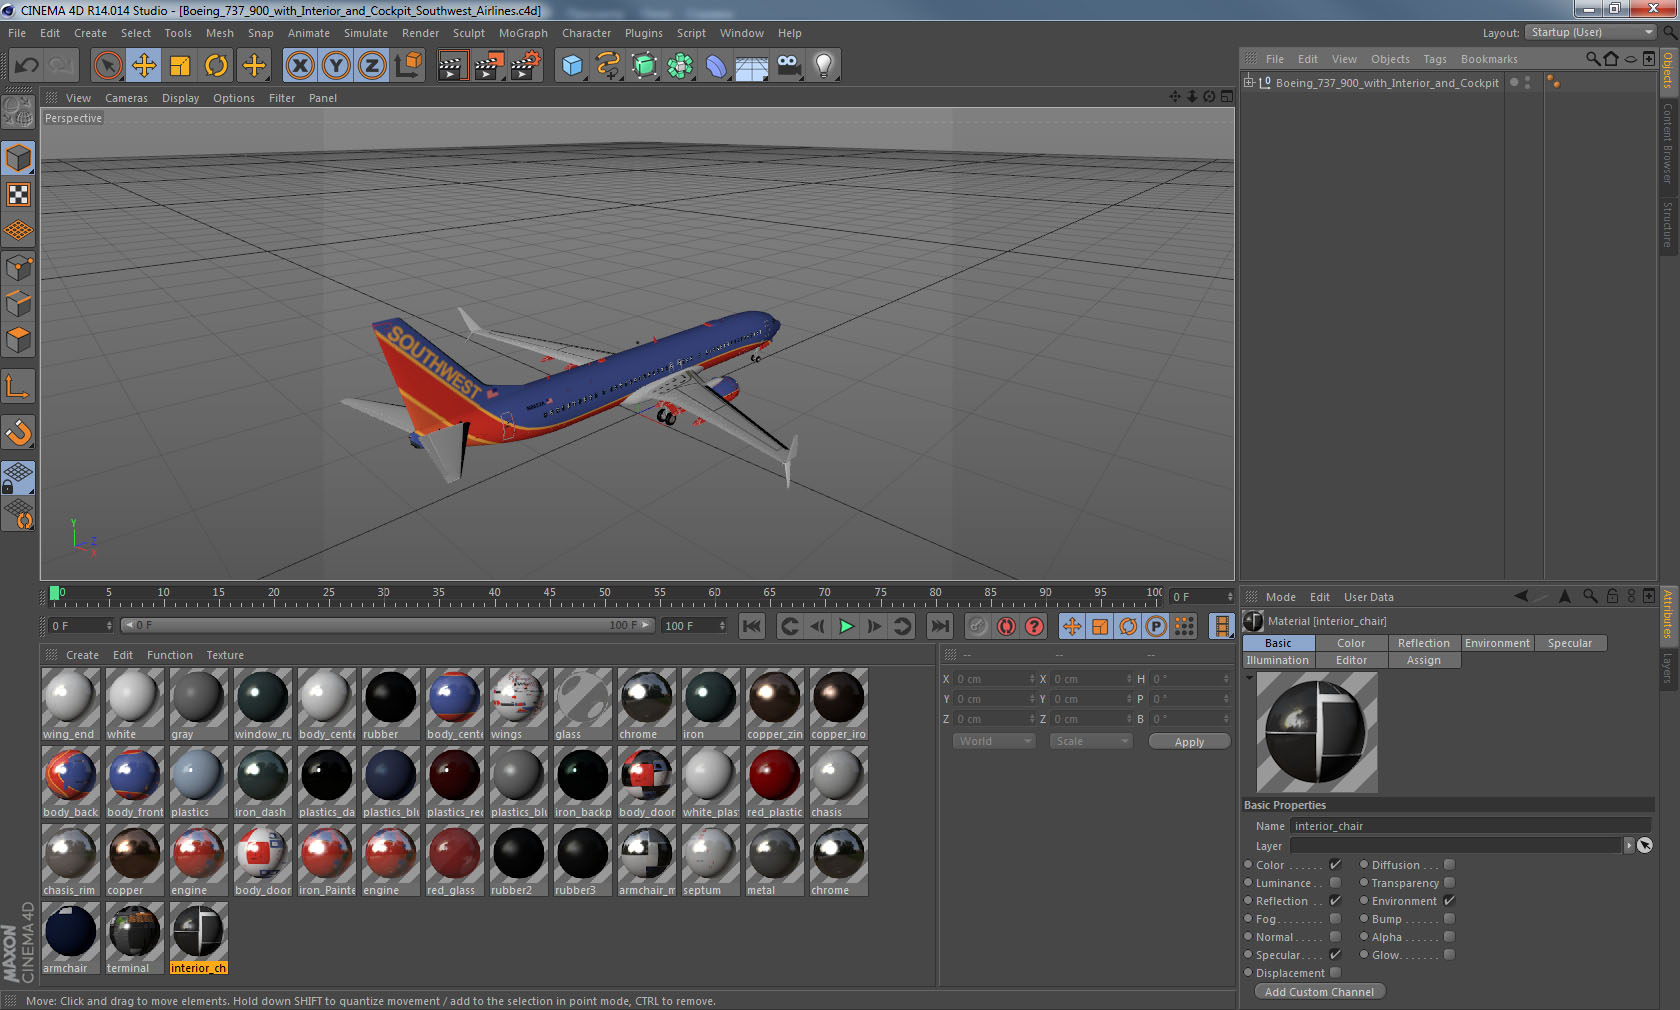The height and width of the screenshot is (1010, 1680).
Task: Toggle Autokeying record button
Action: click(1006, 626)
